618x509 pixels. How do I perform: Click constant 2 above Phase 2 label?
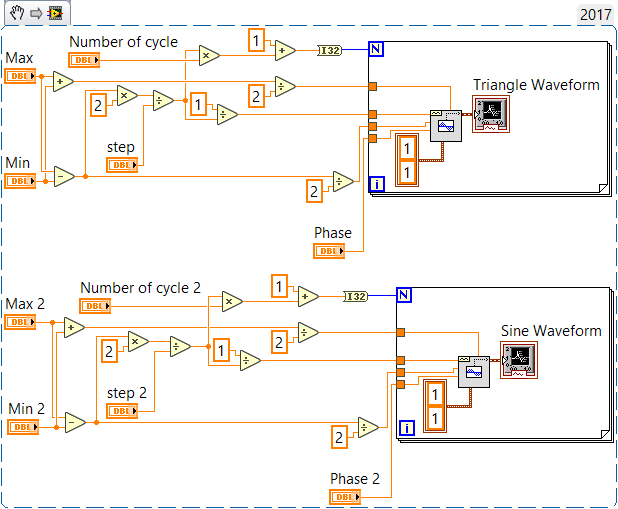pos(339,437)
